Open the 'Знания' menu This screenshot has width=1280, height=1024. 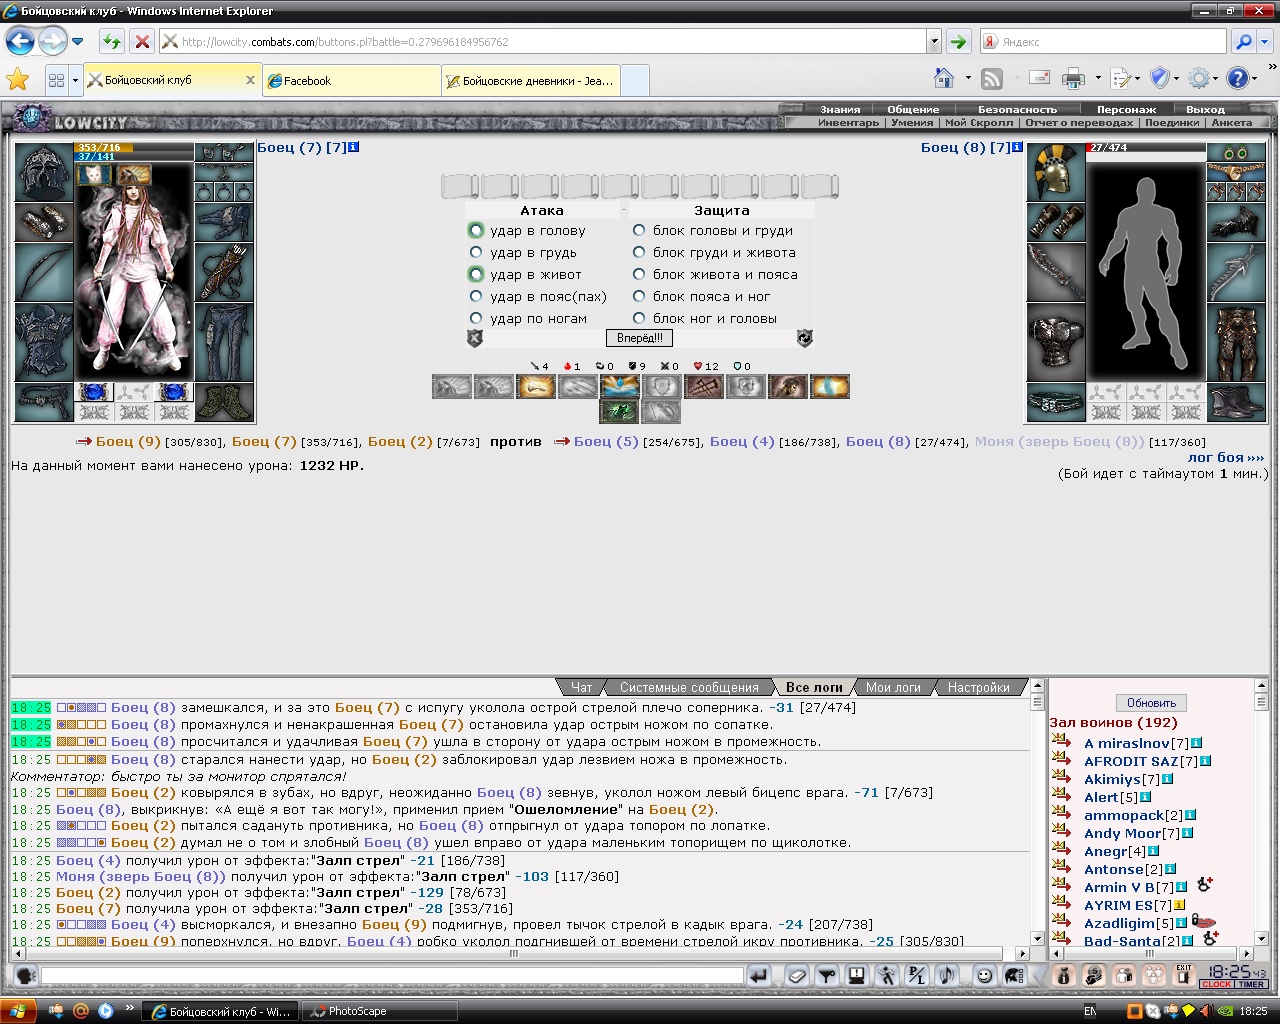point(840,109)
